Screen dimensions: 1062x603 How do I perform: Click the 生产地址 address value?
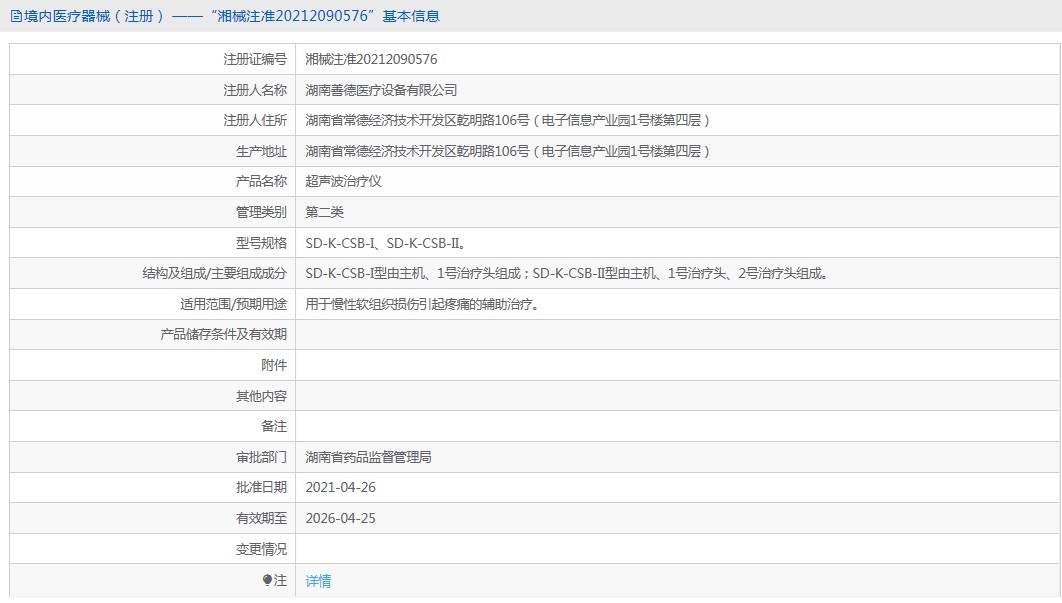[507, 151]
